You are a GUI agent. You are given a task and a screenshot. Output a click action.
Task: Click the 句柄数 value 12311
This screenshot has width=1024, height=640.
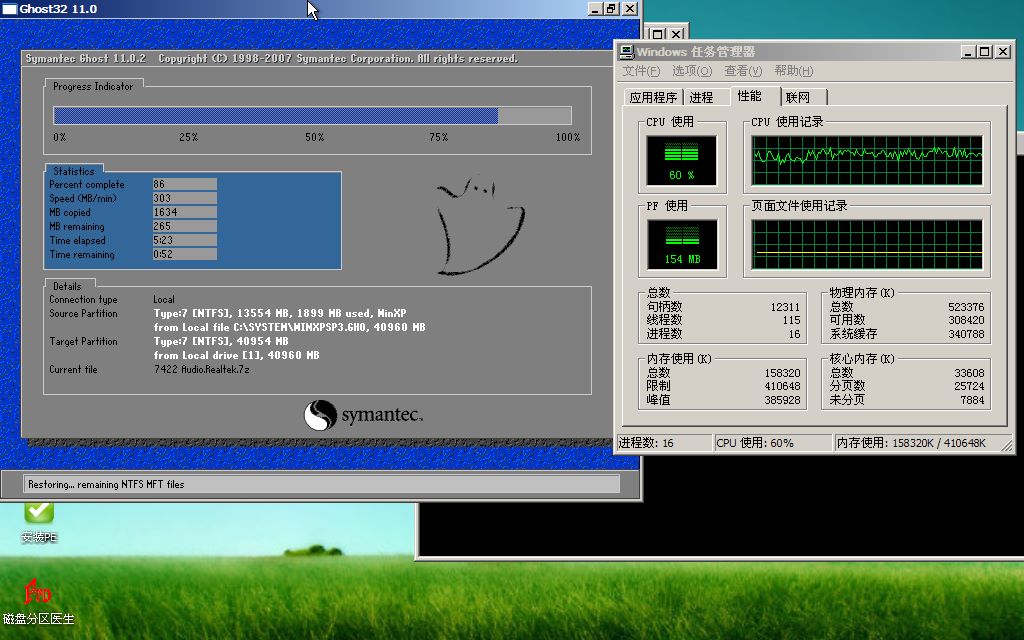(x=785, y=307)
